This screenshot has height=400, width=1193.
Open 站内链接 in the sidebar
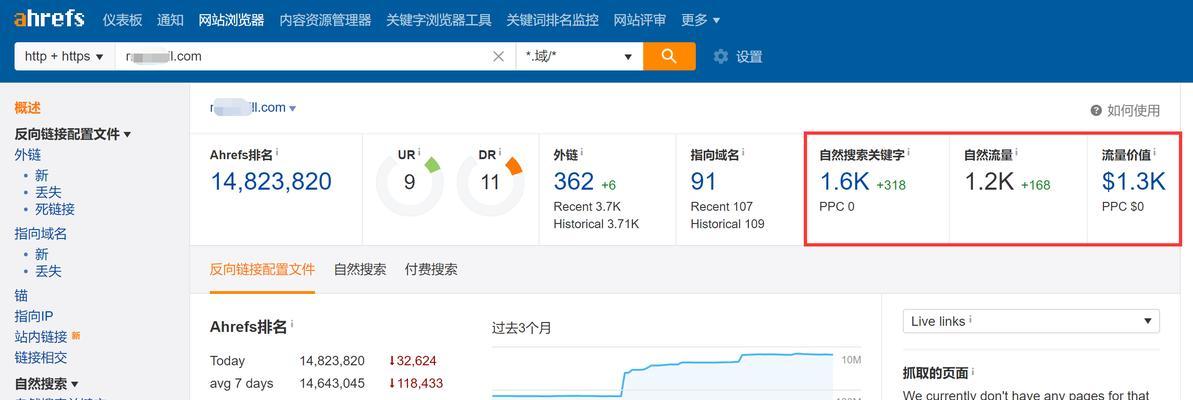[41, 337]
